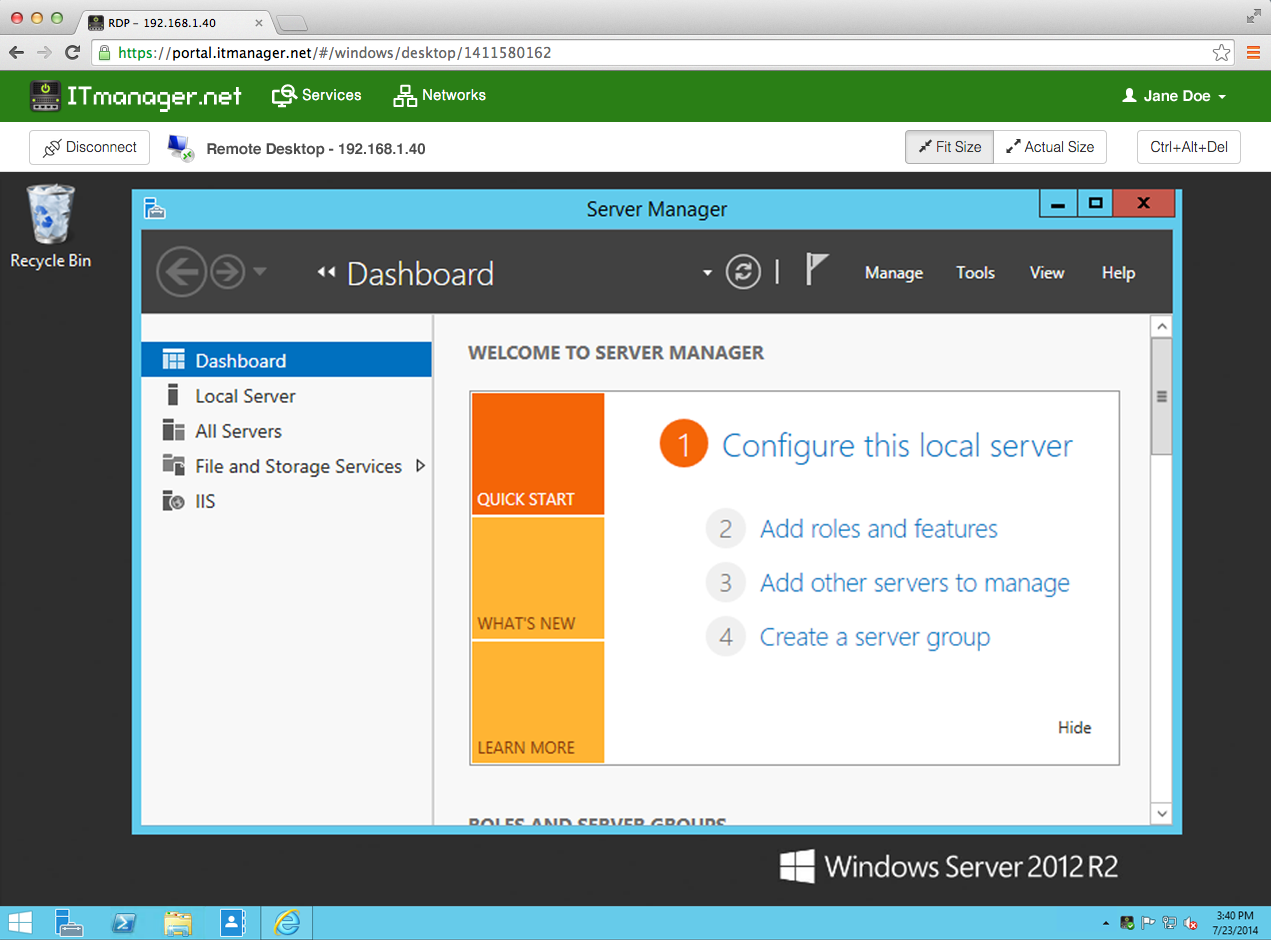The height and width of the screenshot is (940, 1271).
Task: Click the scrollbar down arrow in Server Manager
Action: [1161, 814]
